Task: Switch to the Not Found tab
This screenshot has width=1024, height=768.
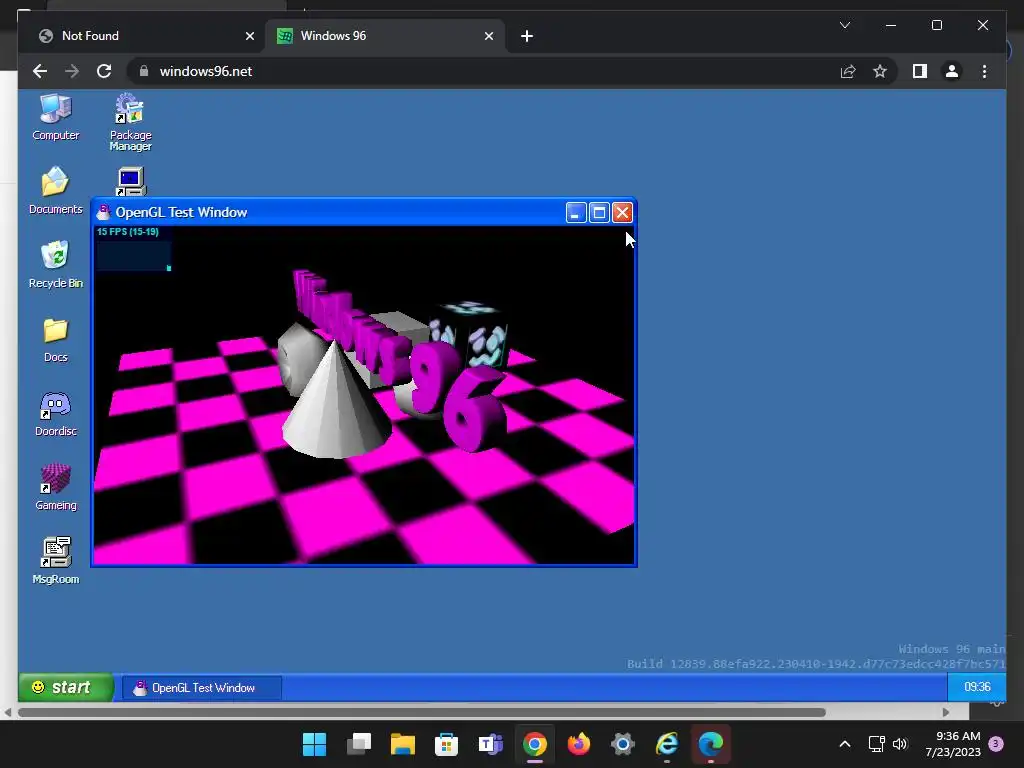Action: 147,36
